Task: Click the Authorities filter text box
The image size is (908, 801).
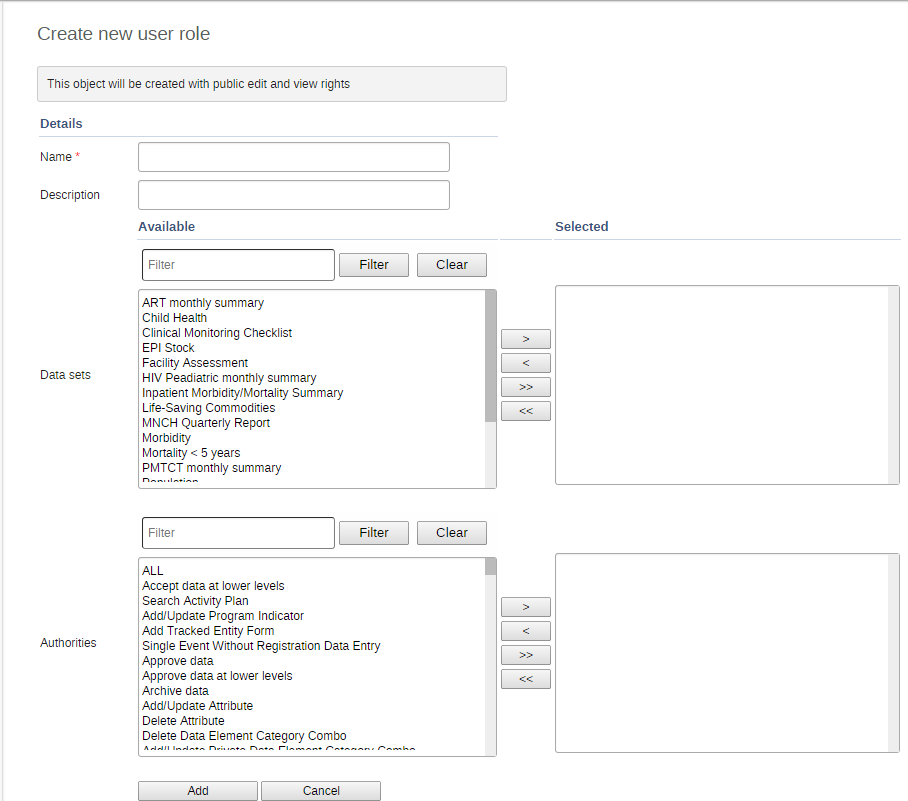Action: click(238, 533)
